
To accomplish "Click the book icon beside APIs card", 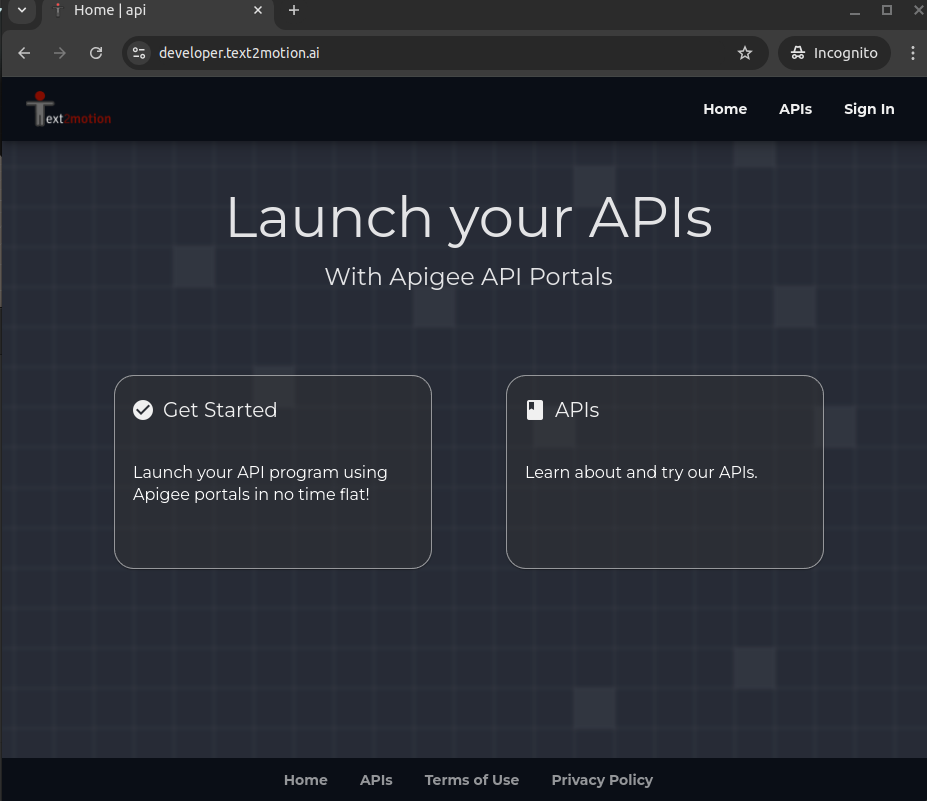I will coord(535,410).
